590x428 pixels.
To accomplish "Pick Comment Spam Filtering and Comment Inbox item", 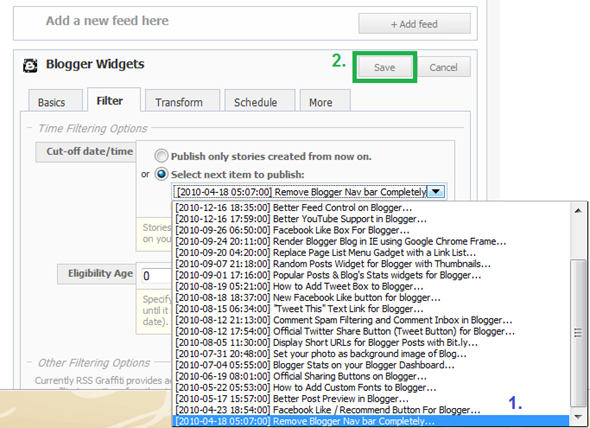I will click(x=371, y=320).
